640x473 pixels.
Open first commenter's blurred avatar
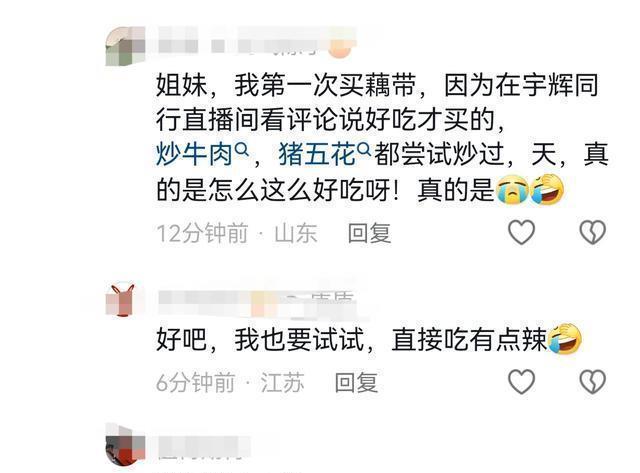tap(125, 46)
